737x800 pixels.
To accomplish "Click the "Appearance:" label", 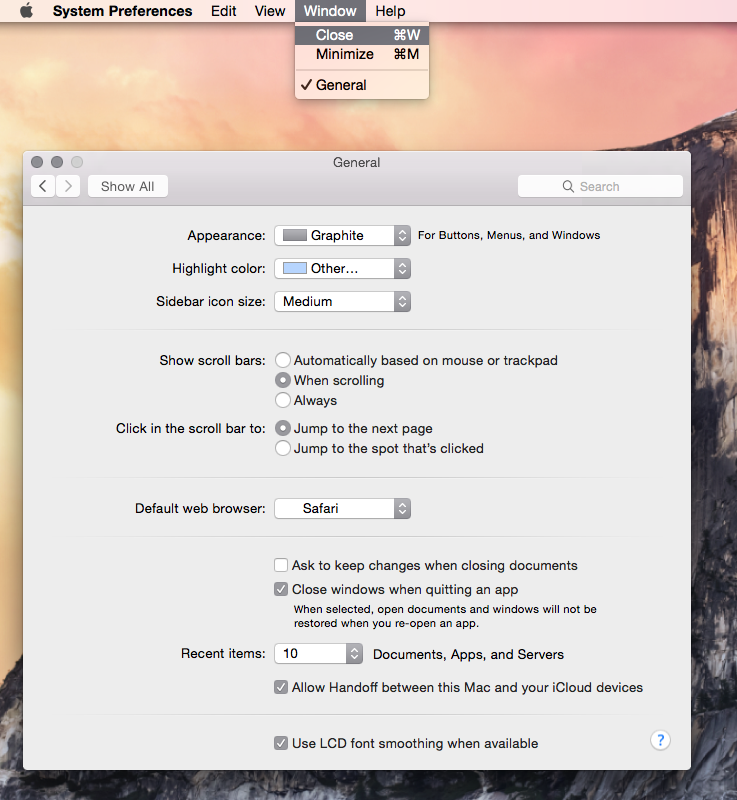I will coord(226,235).
